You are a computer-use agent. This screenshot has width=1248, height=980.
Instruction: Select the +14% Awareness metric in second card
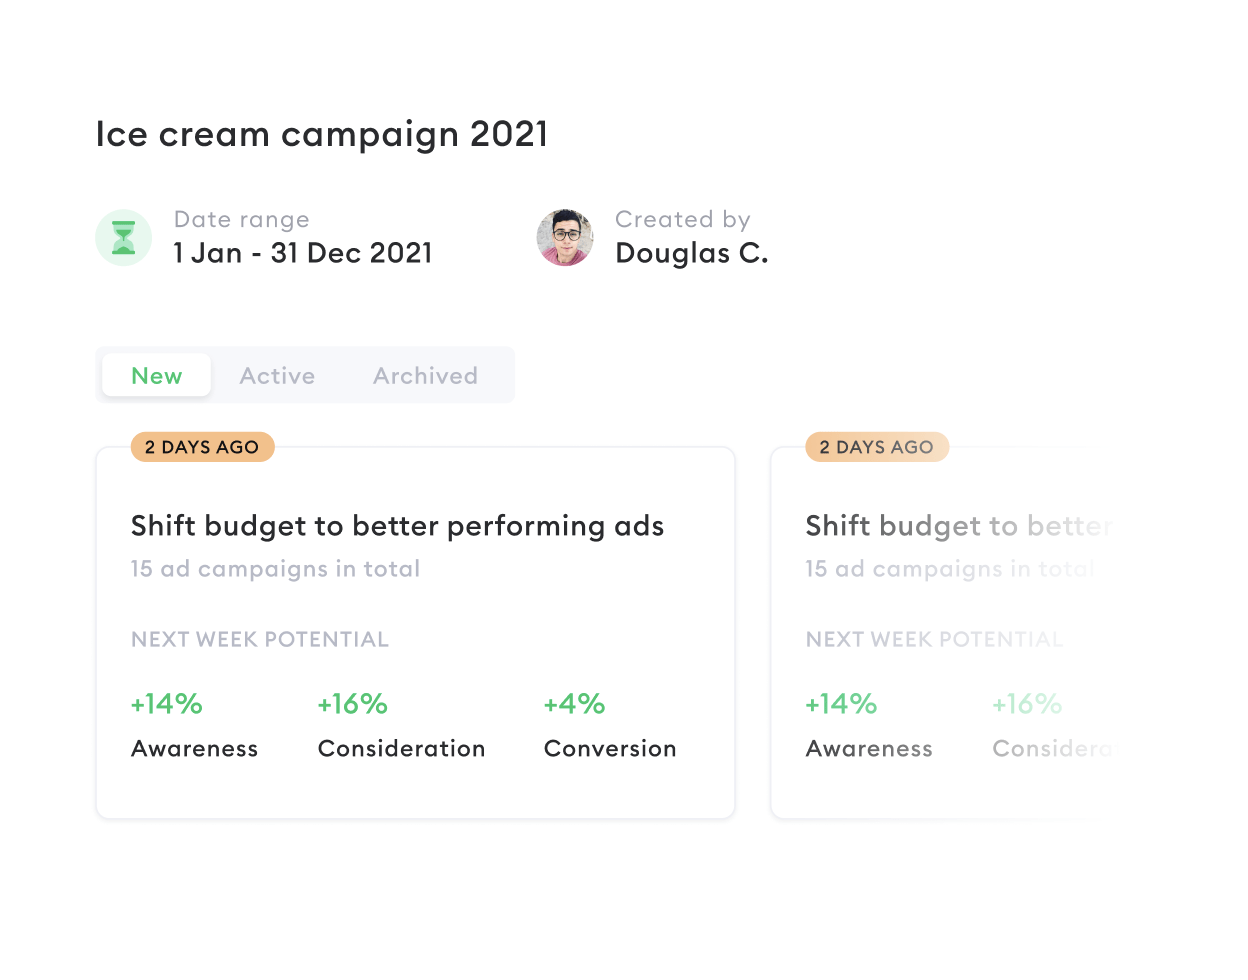[x=869, y=726]
